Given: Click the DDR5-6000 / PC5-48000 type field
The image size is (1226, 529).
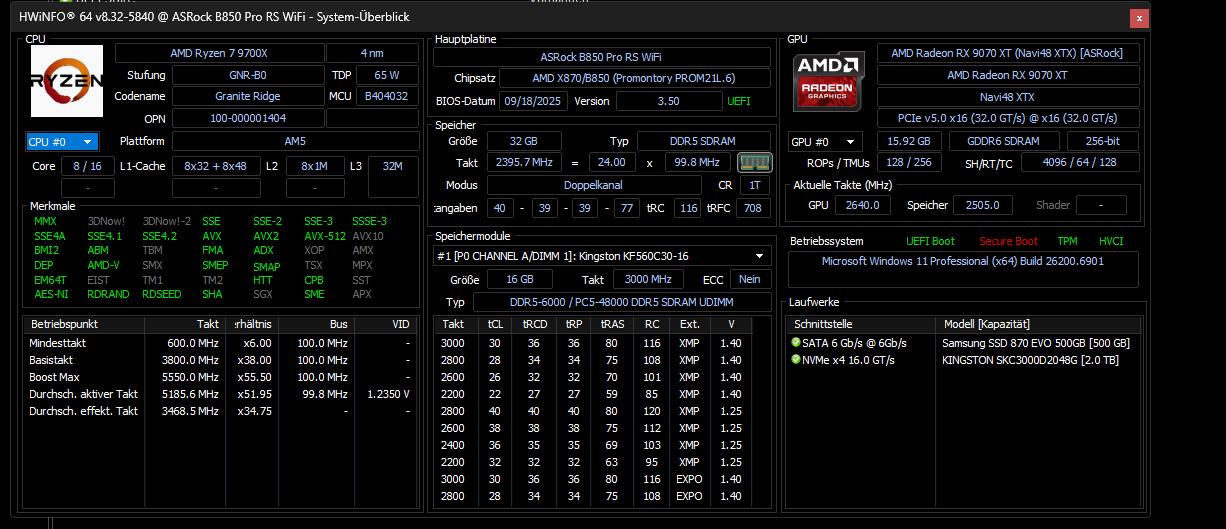Looking at the screenshot, I should coord(621,302).
